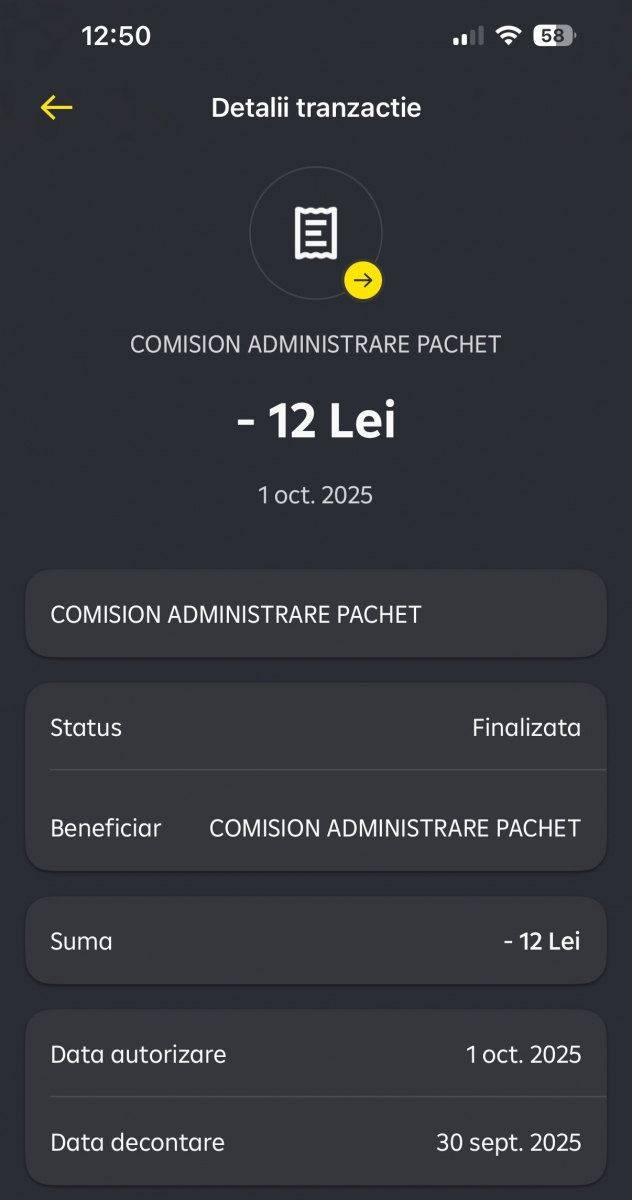Click the Status row label
This screenshot has height=1200, width=632.
pyautogui.click(x=86, y=727)
